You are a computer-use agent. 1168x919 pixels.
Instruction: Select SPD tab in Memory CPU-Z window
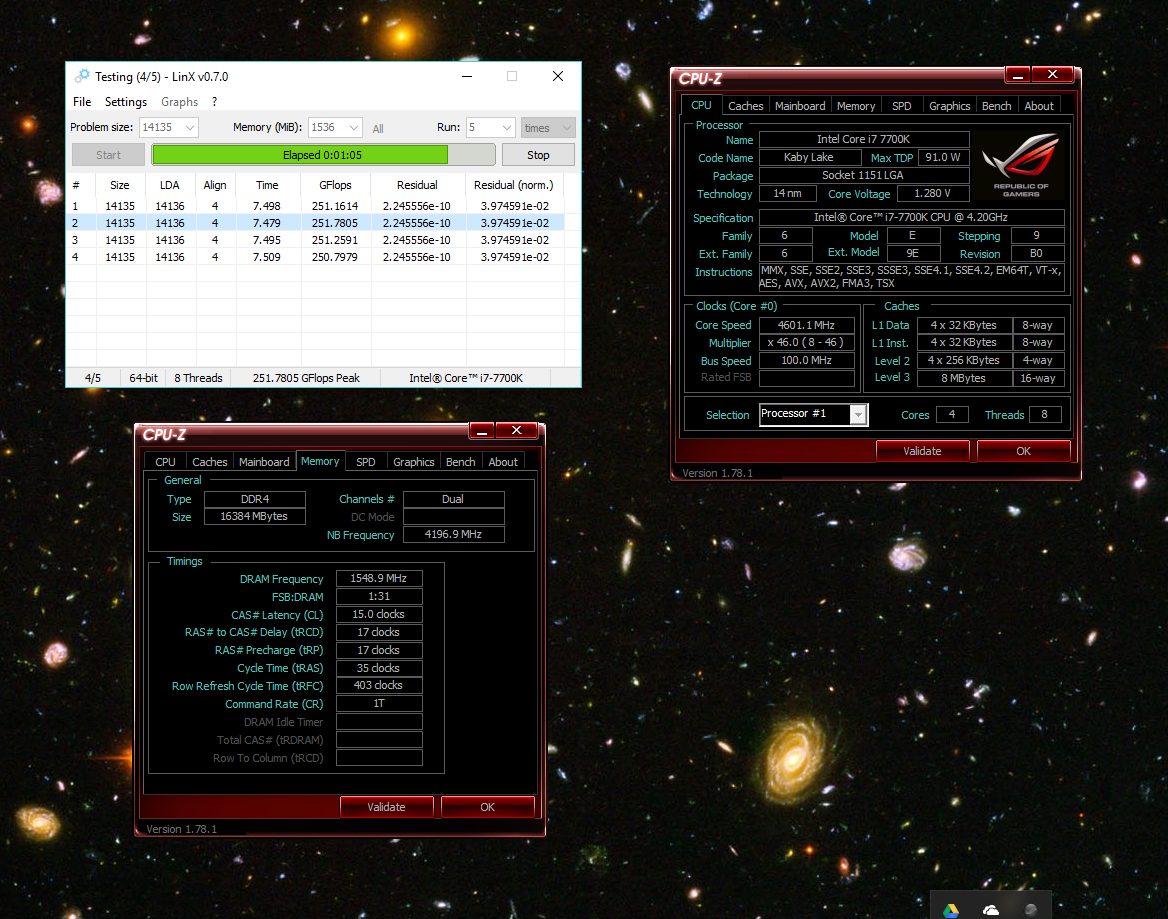coord(366,462)
